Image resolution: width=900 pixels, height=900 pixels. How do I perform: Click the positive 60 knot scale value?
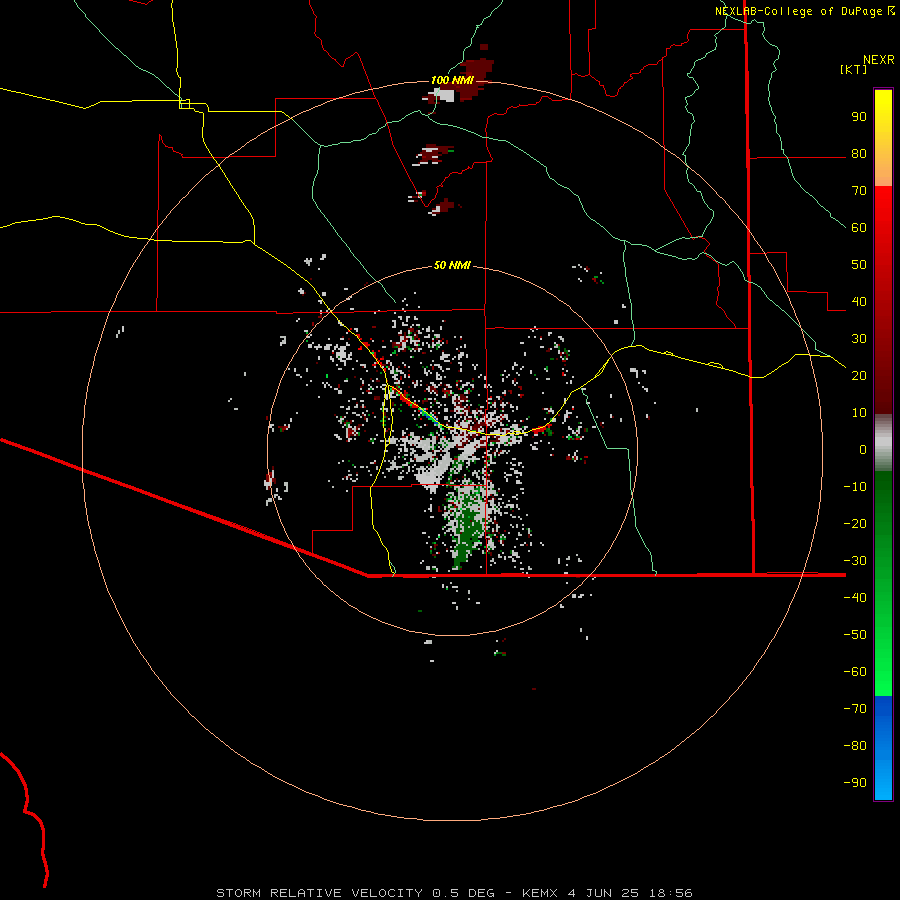click(x=859, y=228)
